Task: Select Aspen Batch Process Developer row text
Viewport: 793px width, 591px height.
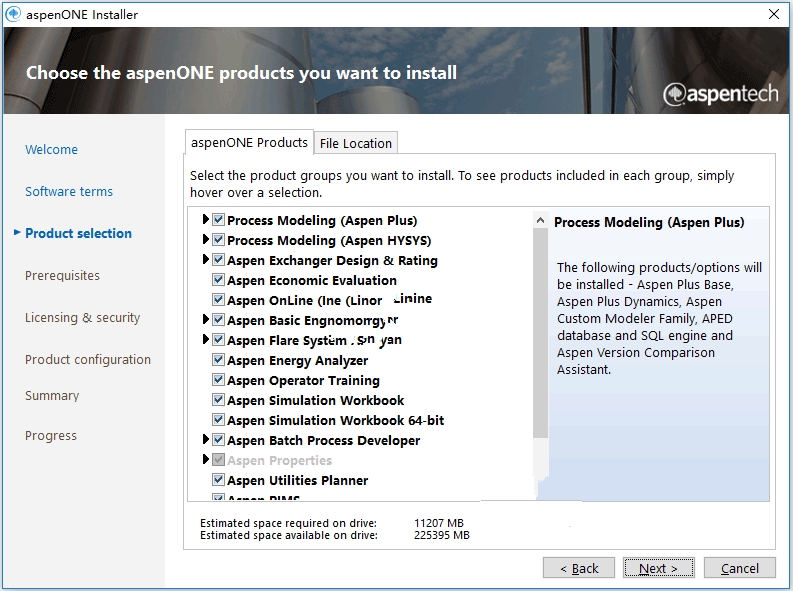Action: point(323,440)
